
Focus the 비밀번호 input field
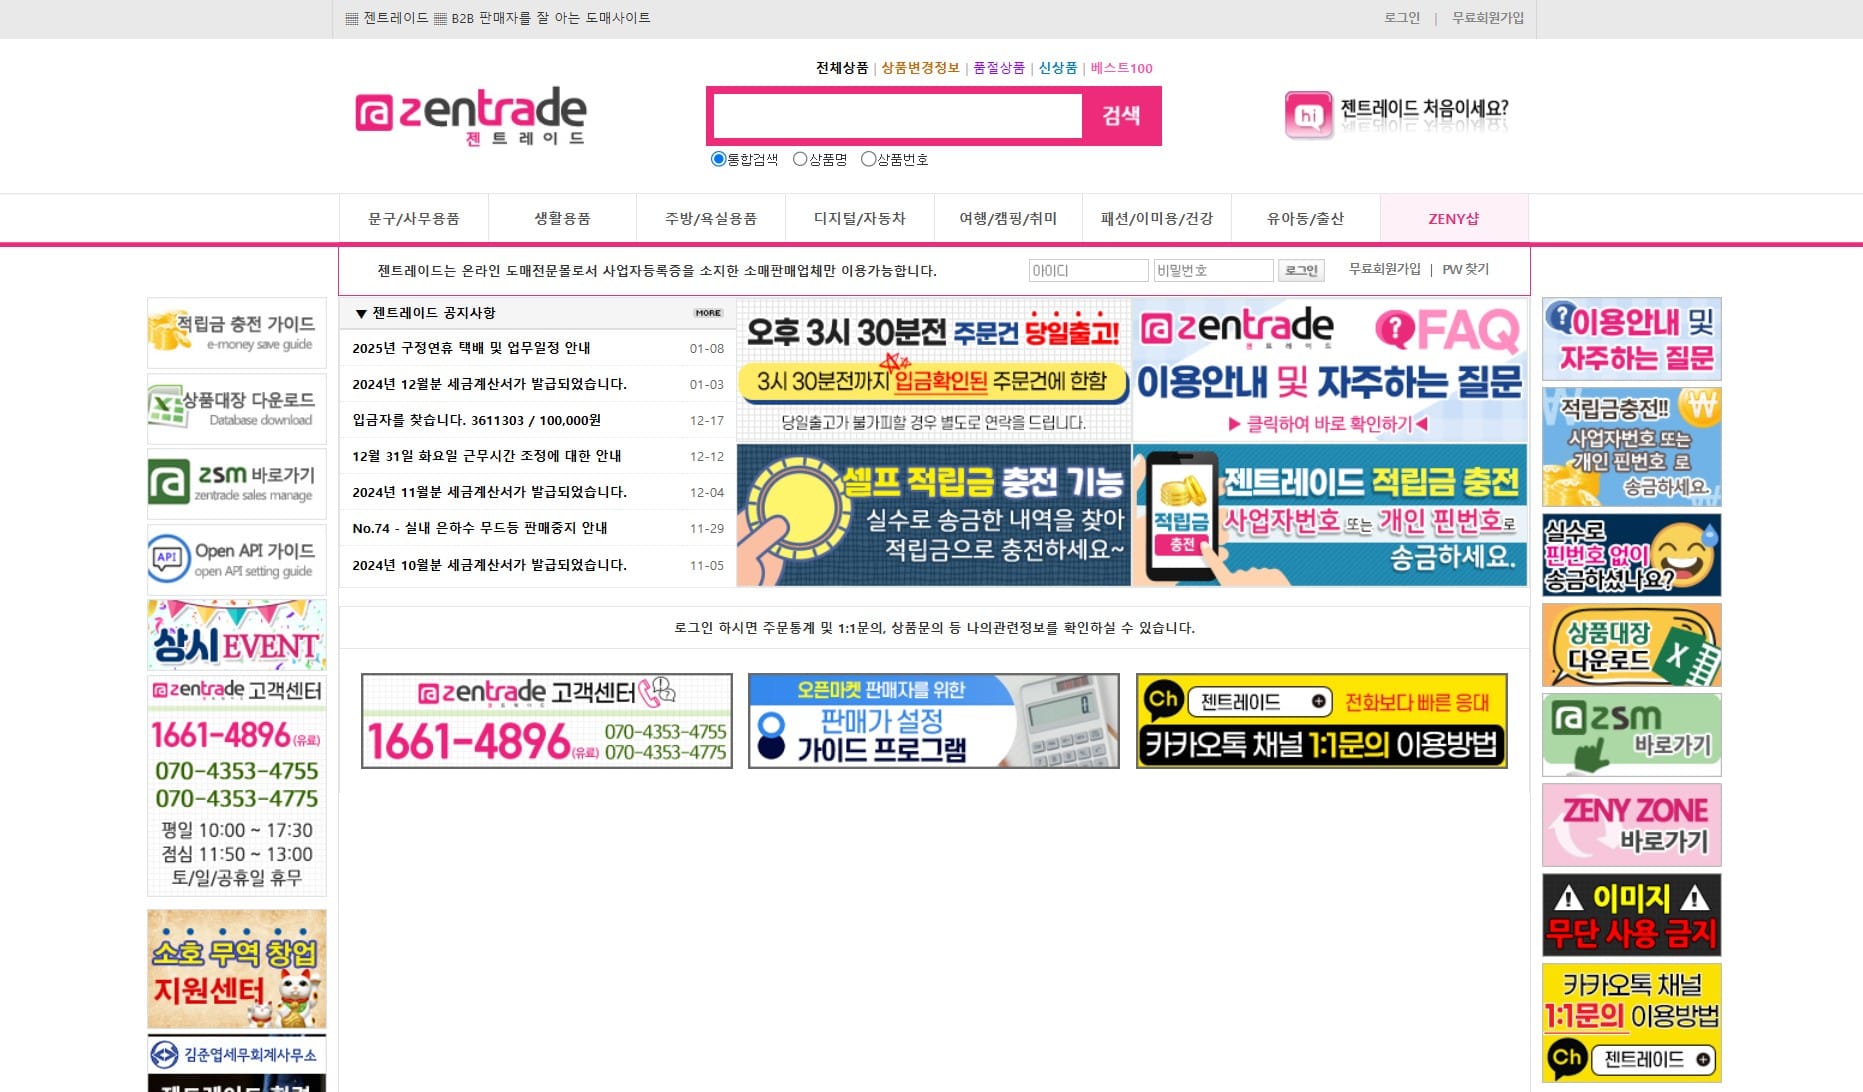pyautogui.click(x=1213, y=270)
